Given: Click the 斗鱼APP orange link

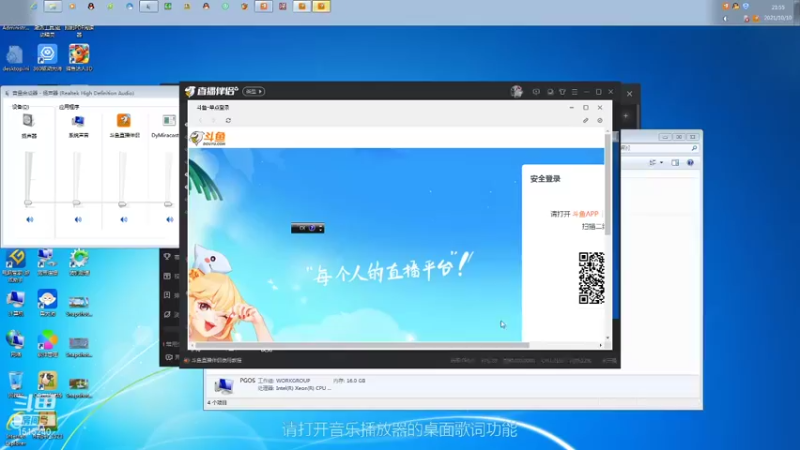Looking at the screenshot, I should point(585,214).
